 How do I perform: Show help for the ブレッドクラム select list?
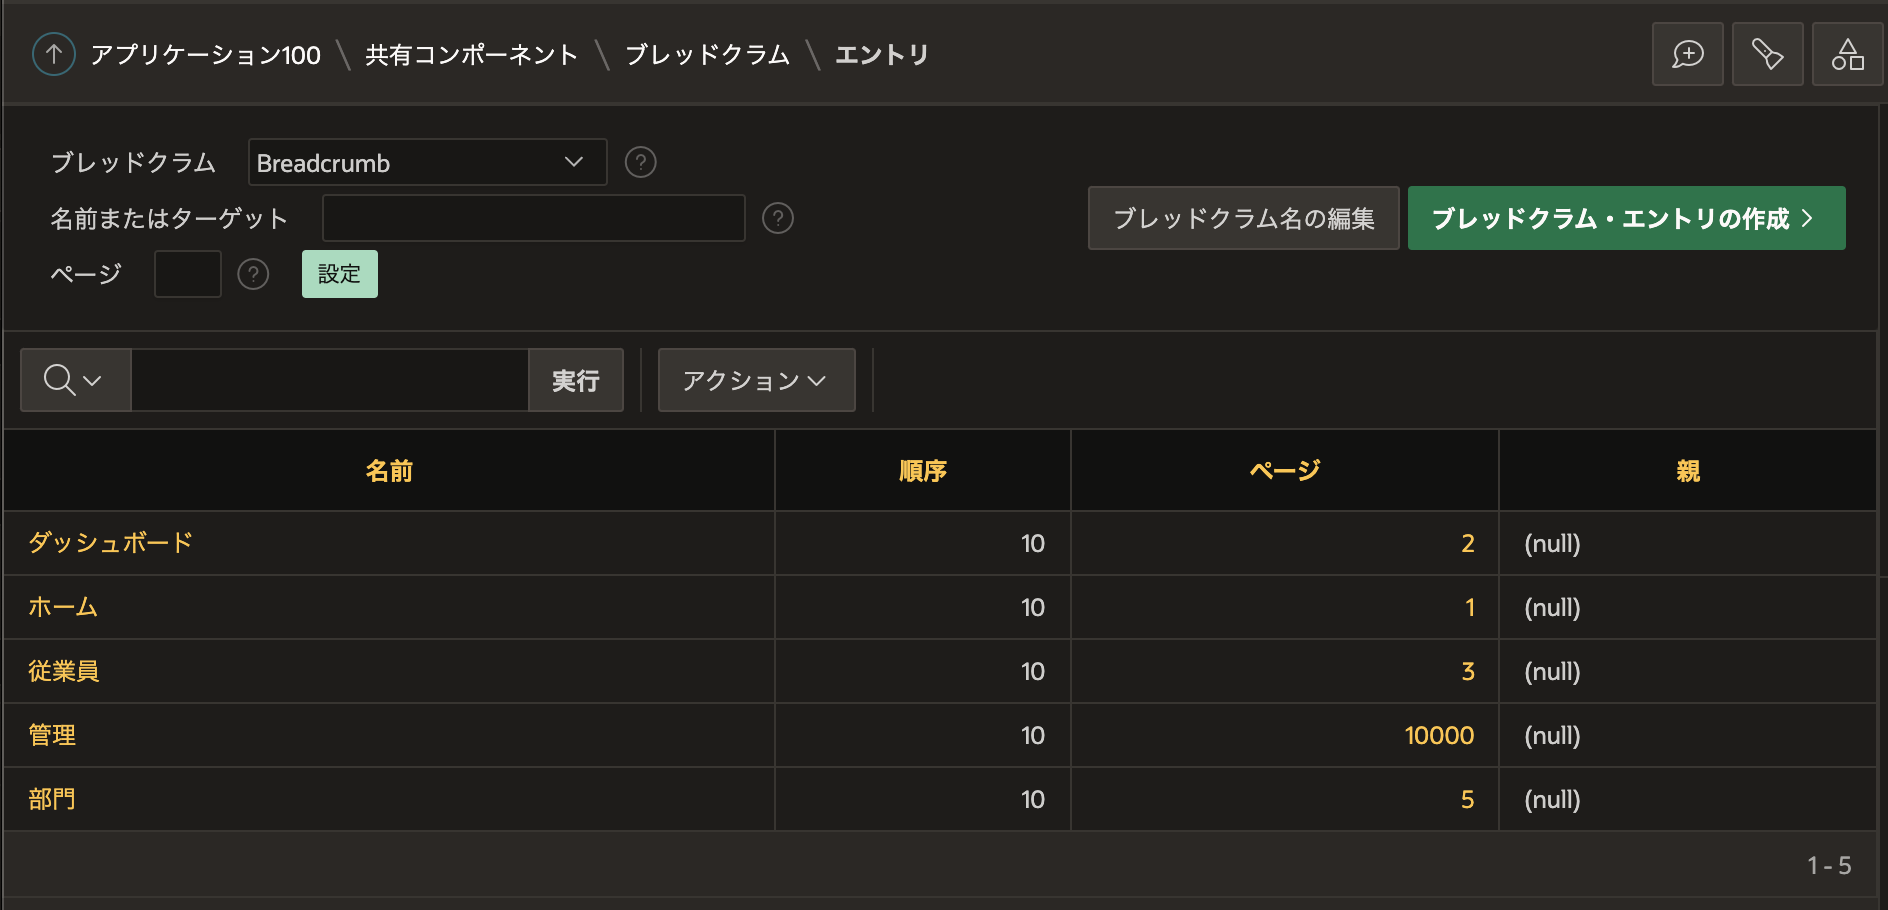click(641, 162)
